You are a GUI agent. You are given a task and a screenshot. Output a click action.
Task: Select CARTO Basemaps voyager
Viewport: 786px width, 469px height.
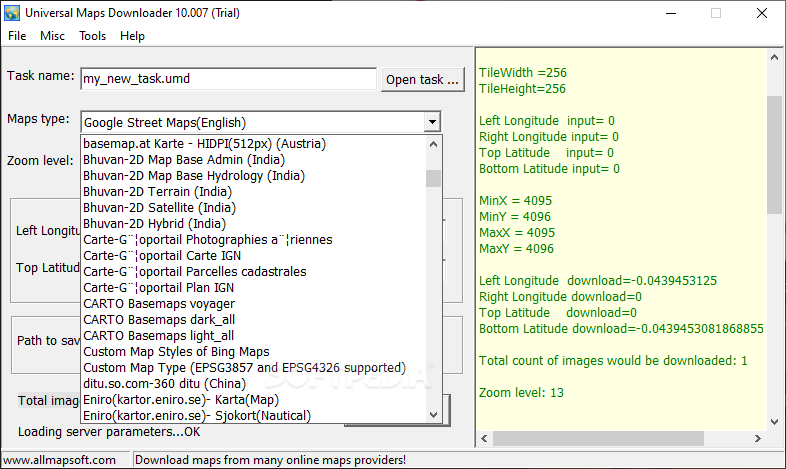[253, 304]
